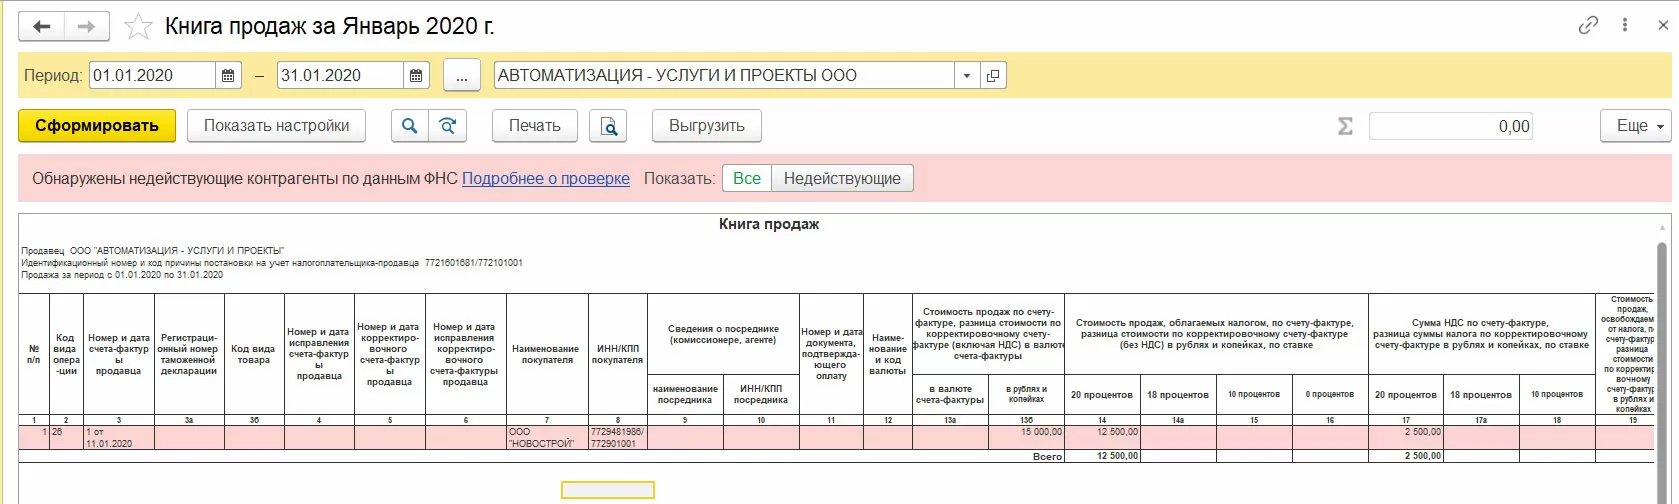Click the Книга продаж report heading
Image resolution: width=1679 pixels, height=504 pixels.
tap(769, 224)
